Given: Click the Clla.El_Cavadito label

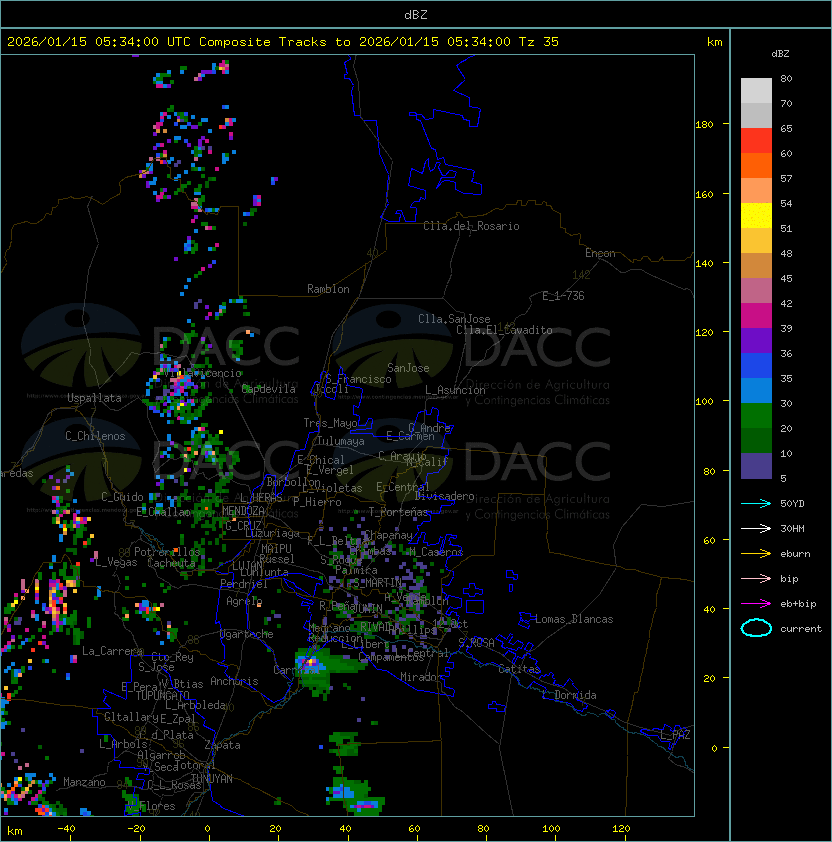Looking at the screenshot, I should point(504,330).
